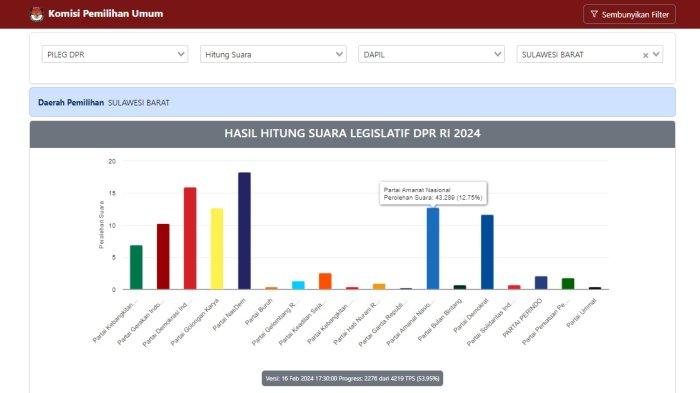
Task: Click the Partai Hati Nurani R bar
Action: (x=379, y=287)
